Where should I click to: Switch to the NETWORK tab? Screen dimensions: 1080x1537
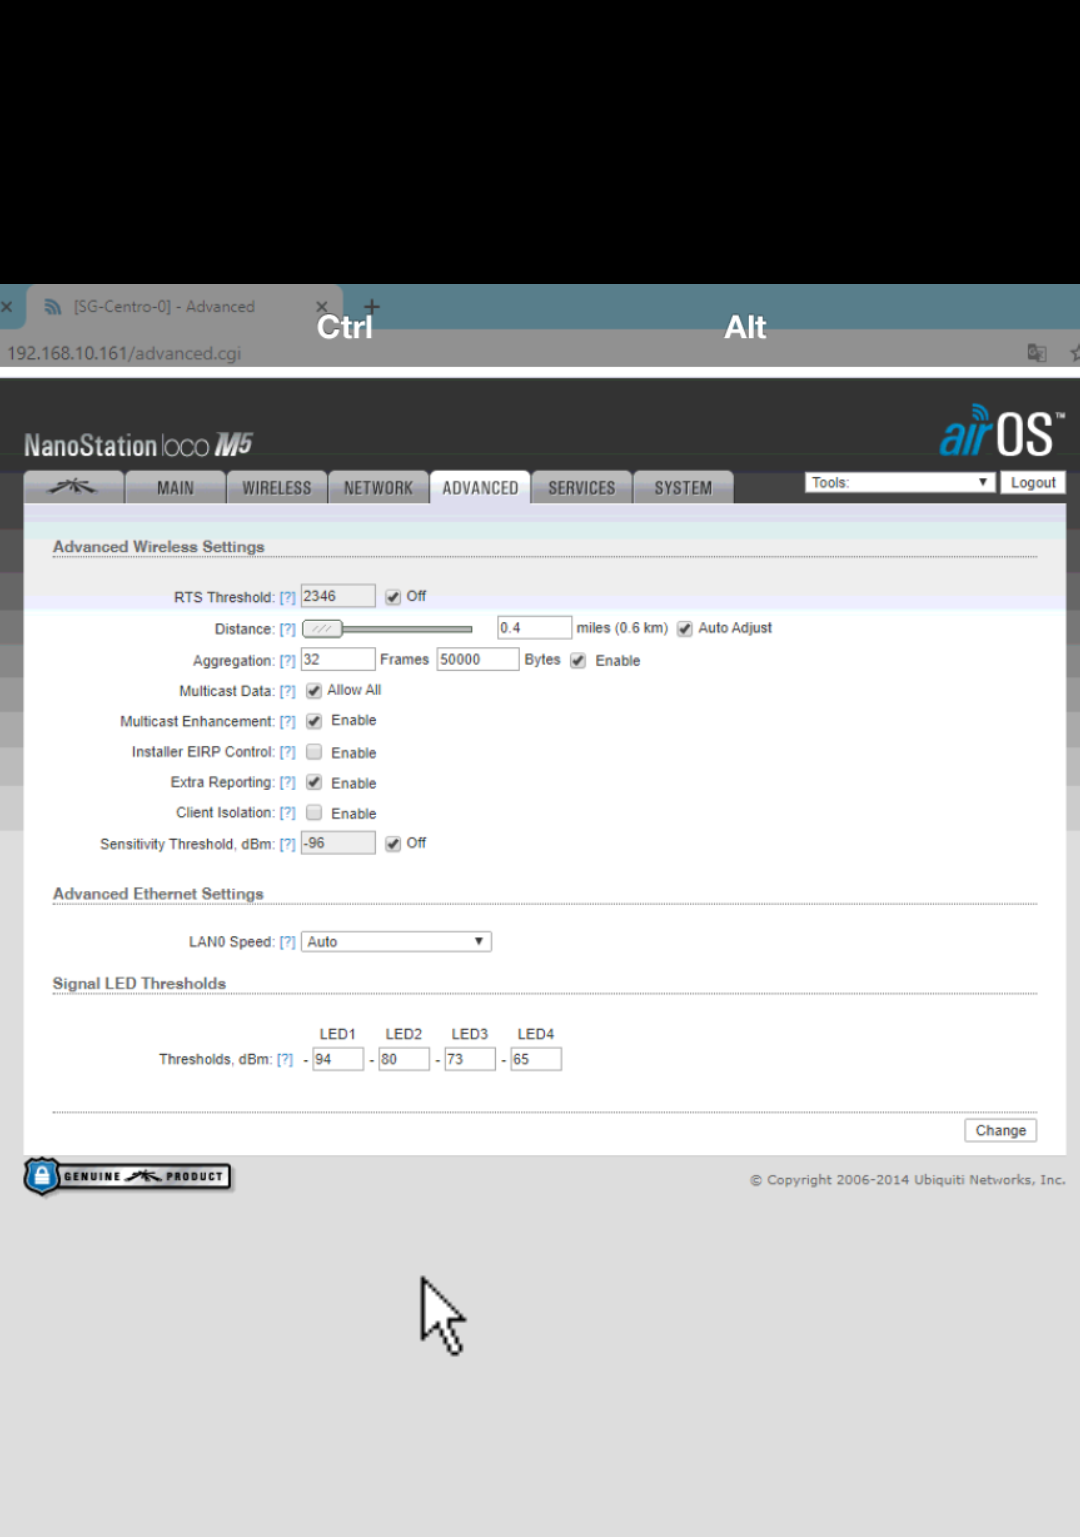click(378, 487)
